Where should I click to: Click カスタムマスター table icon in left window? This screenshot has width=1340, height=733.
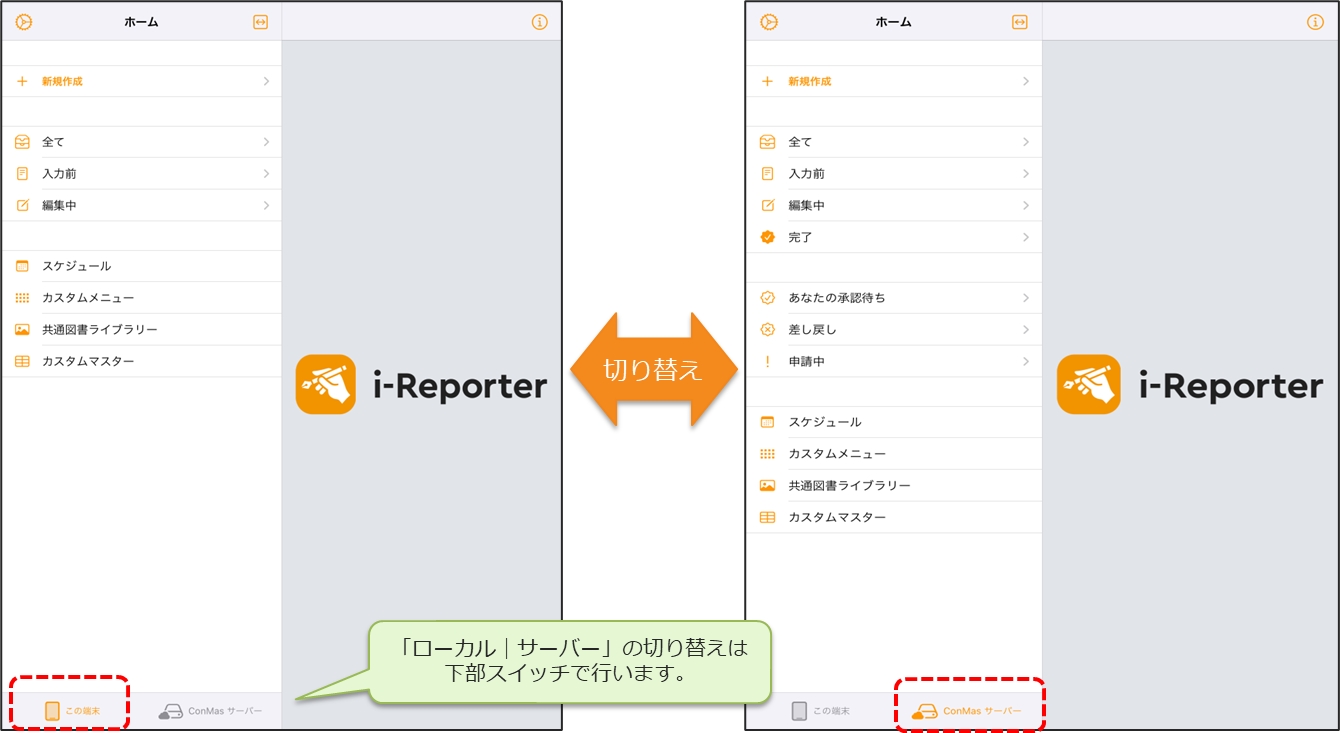click(23, 361)
